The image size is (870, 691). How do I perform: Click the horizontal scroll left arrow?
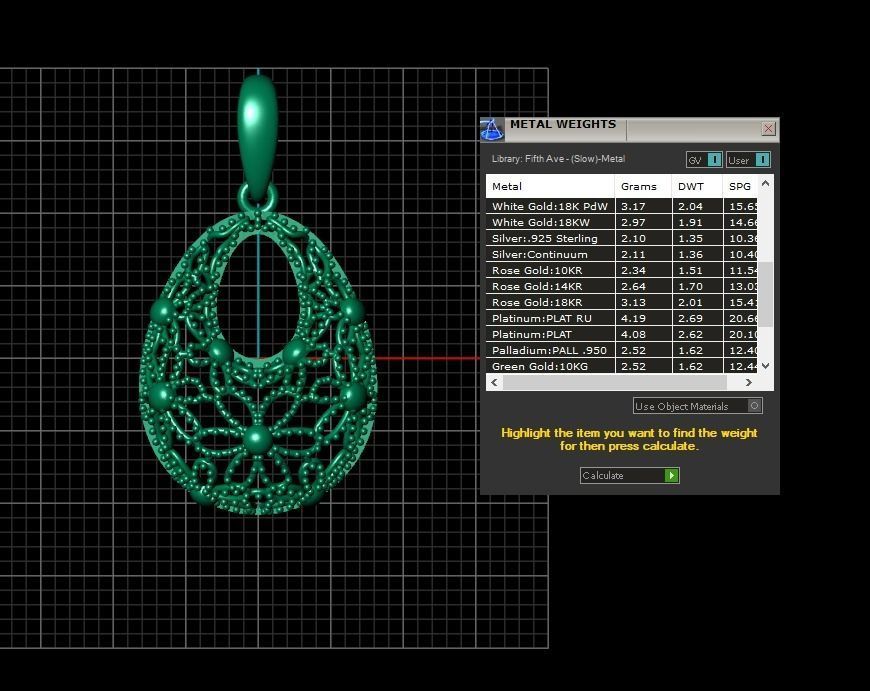pyautogui.click(x=494, y=382)
